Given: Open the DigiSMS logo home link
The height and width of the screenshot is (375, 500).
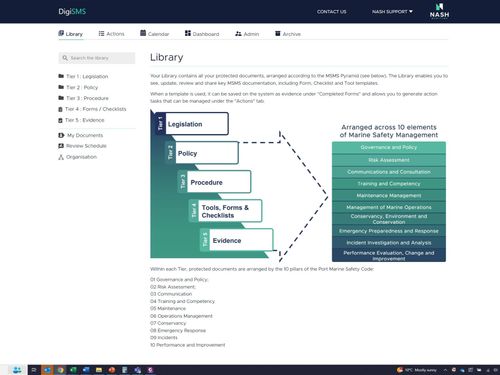Looking at the screenshot, I should point(72,11).
